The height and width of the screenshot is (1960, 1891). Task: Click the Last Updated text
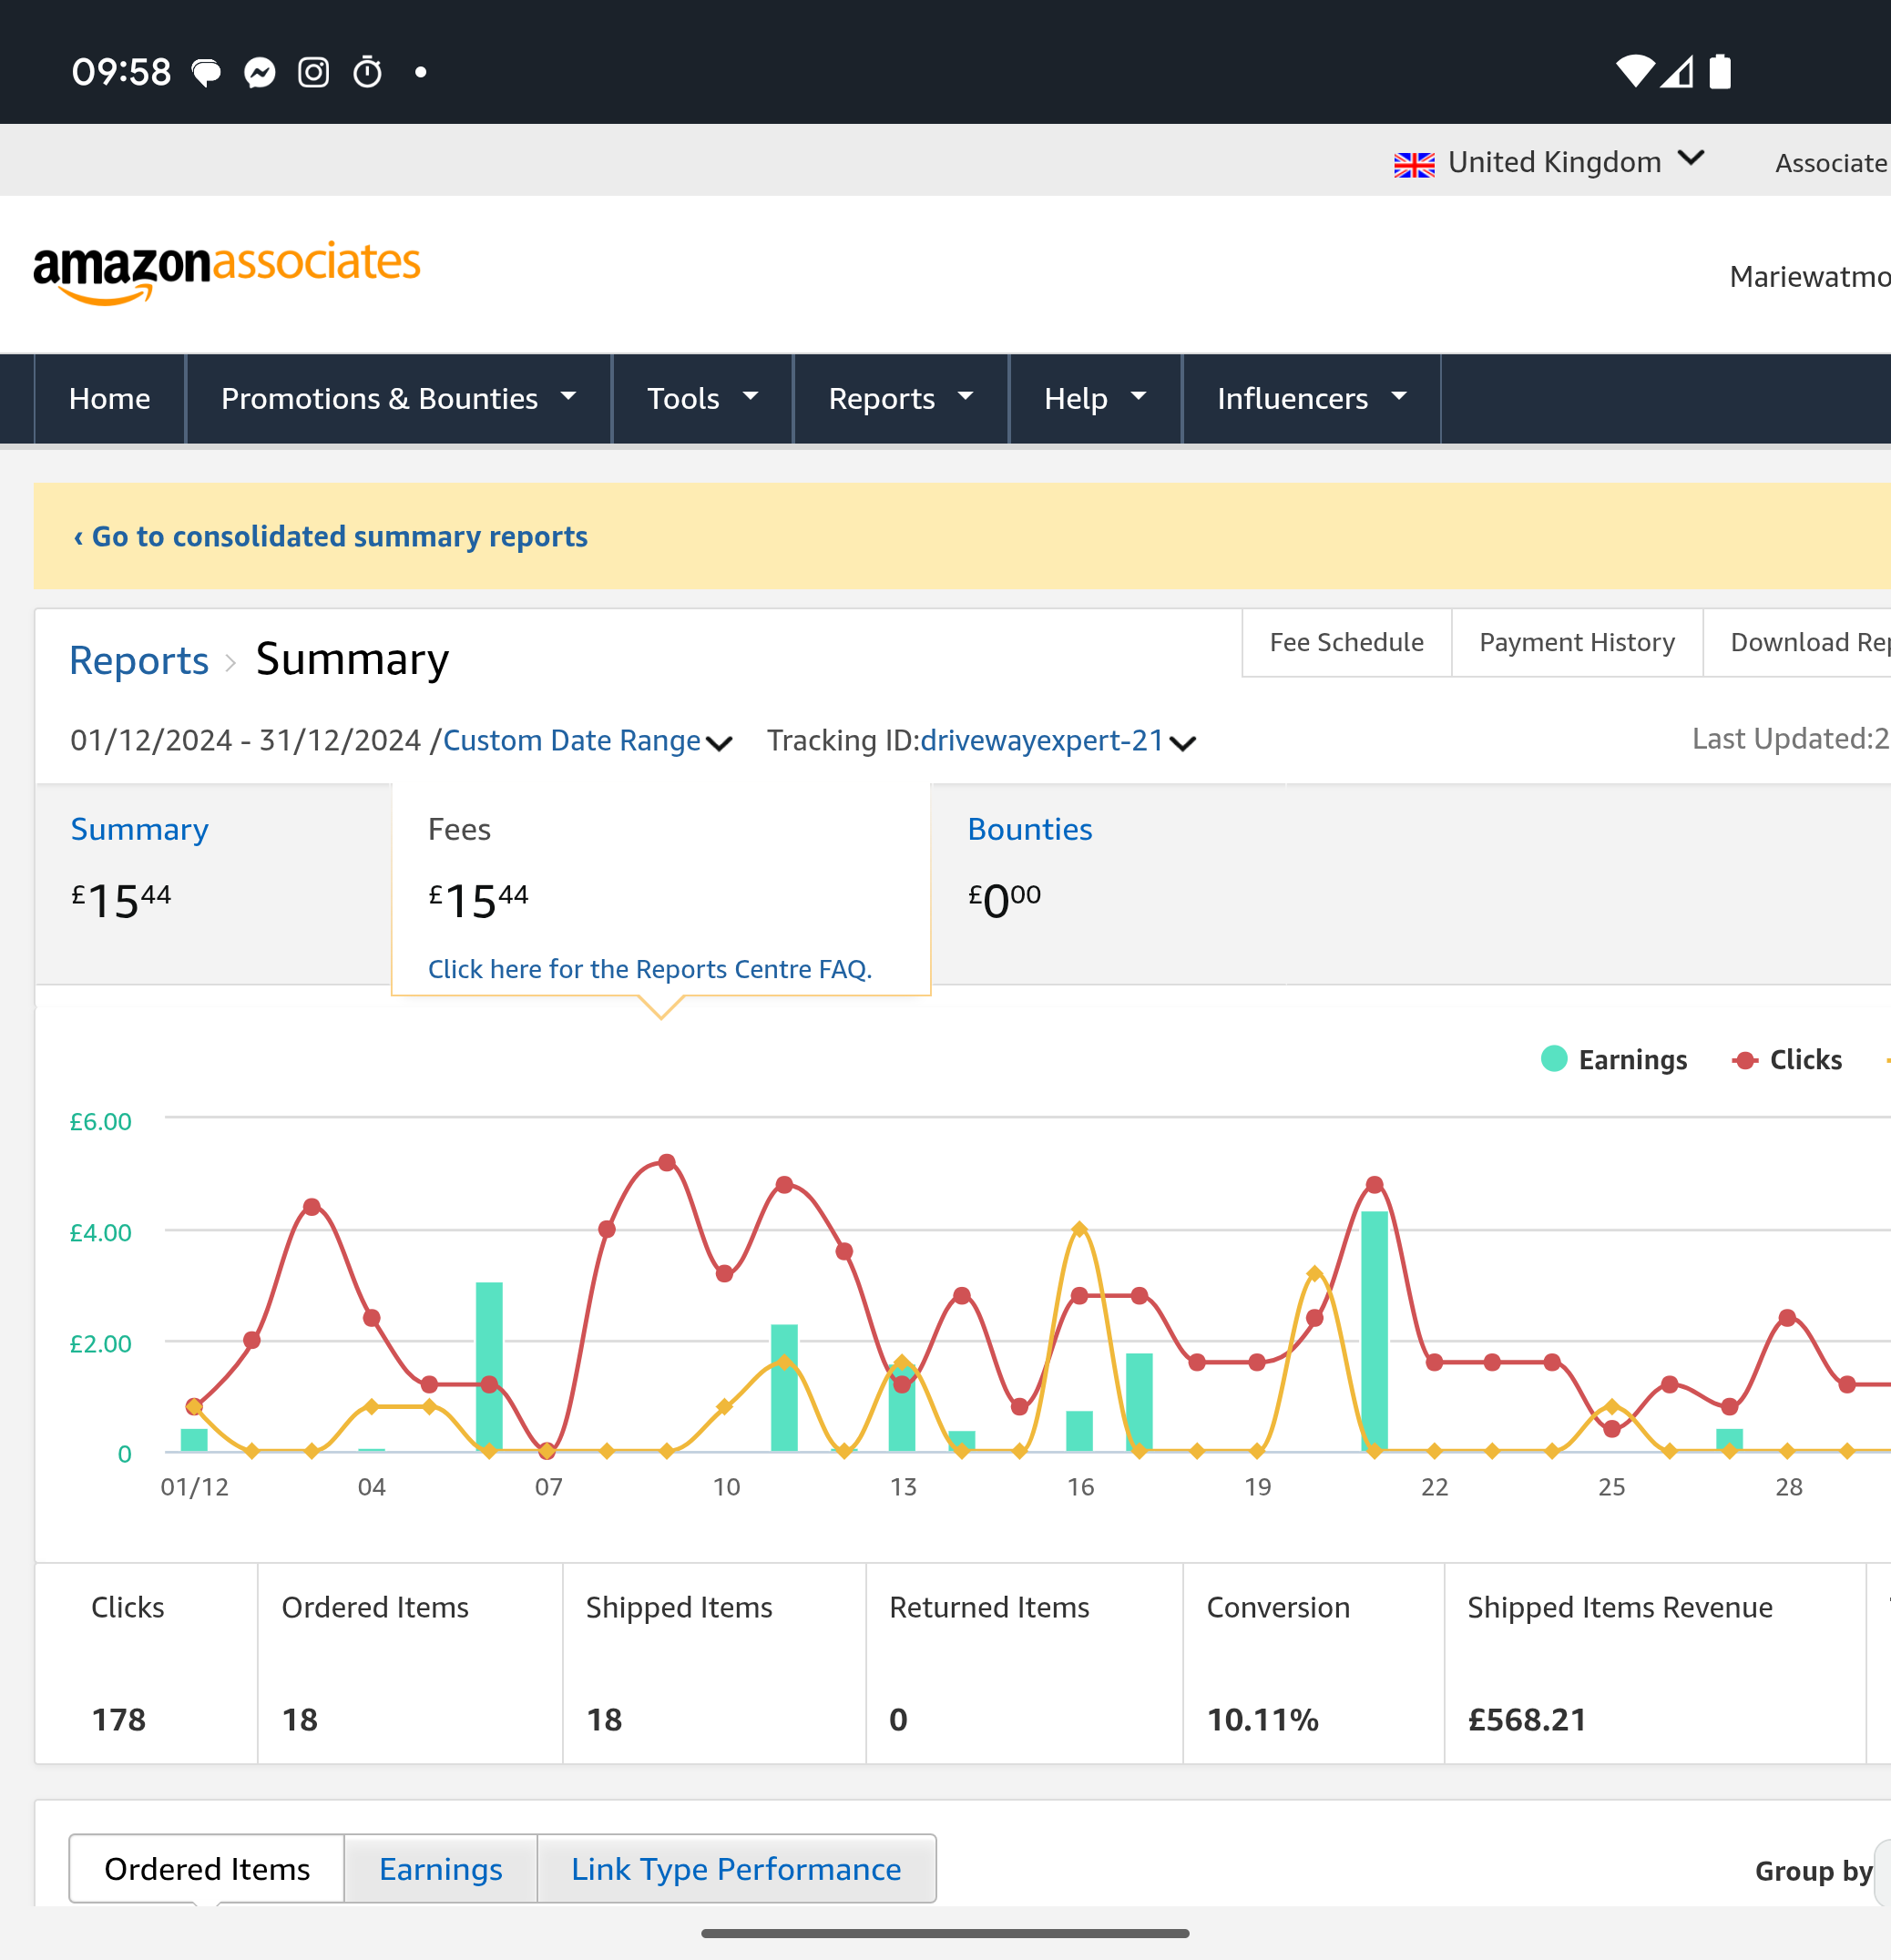point(1790,738)
